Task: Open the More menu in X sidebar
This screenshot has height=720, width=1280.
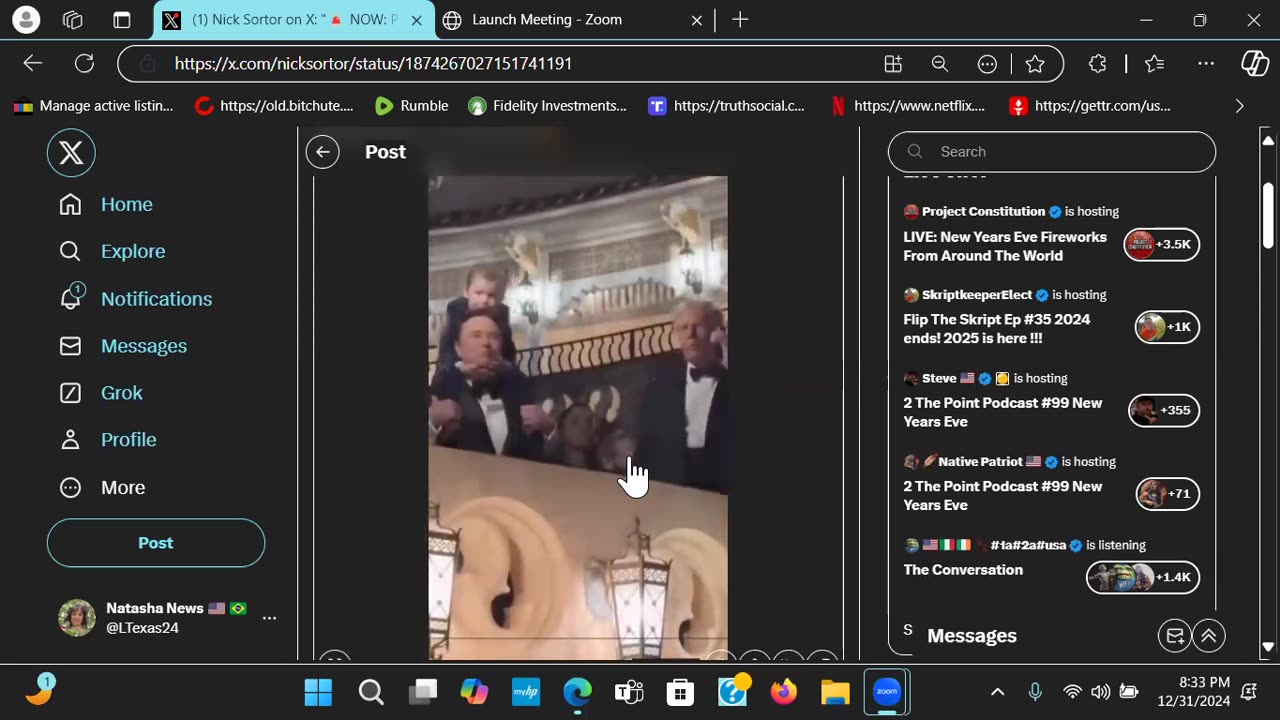Action: [102, 487]
